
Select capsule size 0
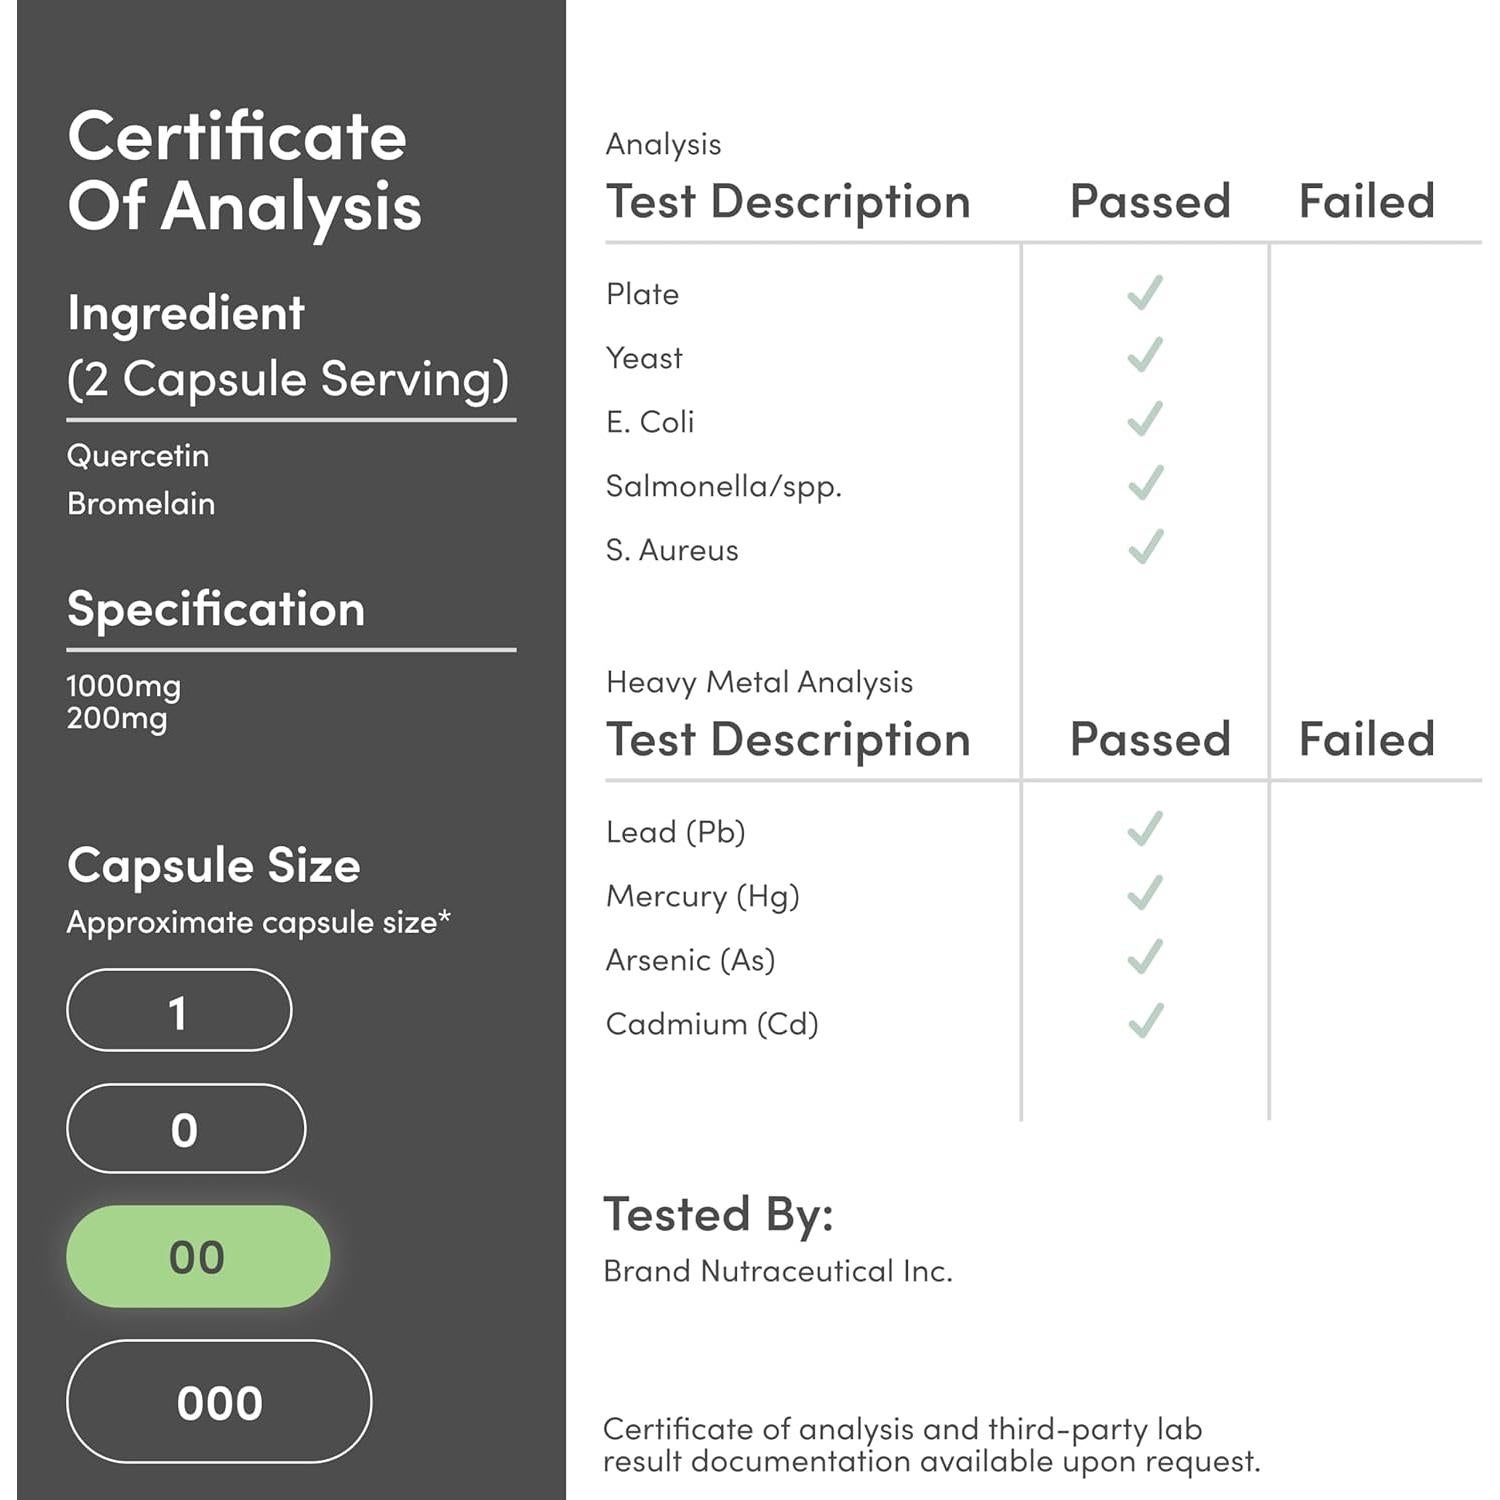point(186,1129)
